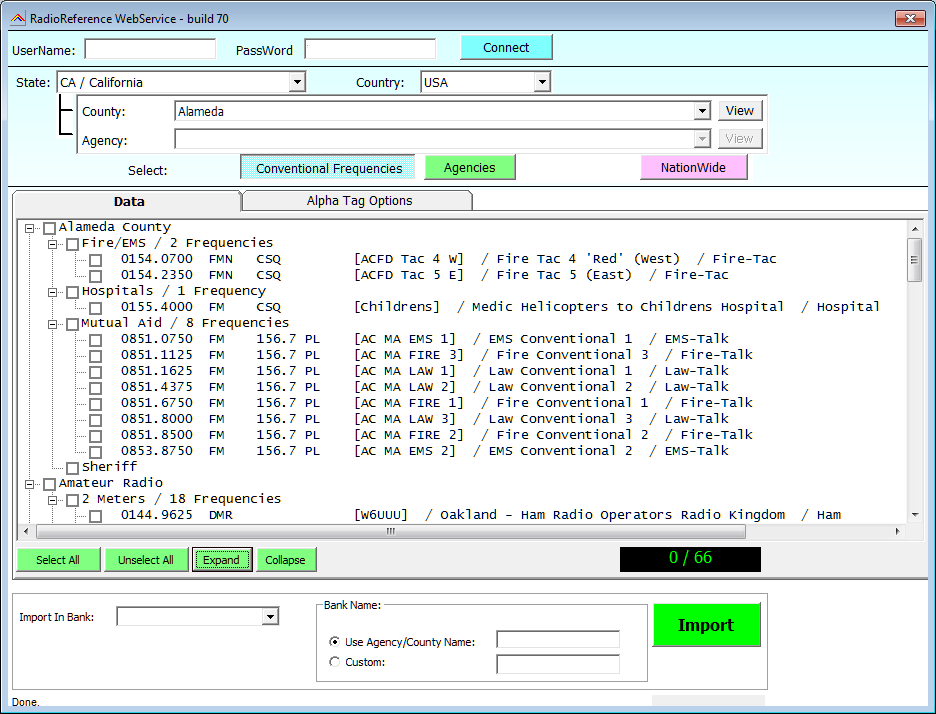
Task: Click the UserName input field
Action: (150, 49)
